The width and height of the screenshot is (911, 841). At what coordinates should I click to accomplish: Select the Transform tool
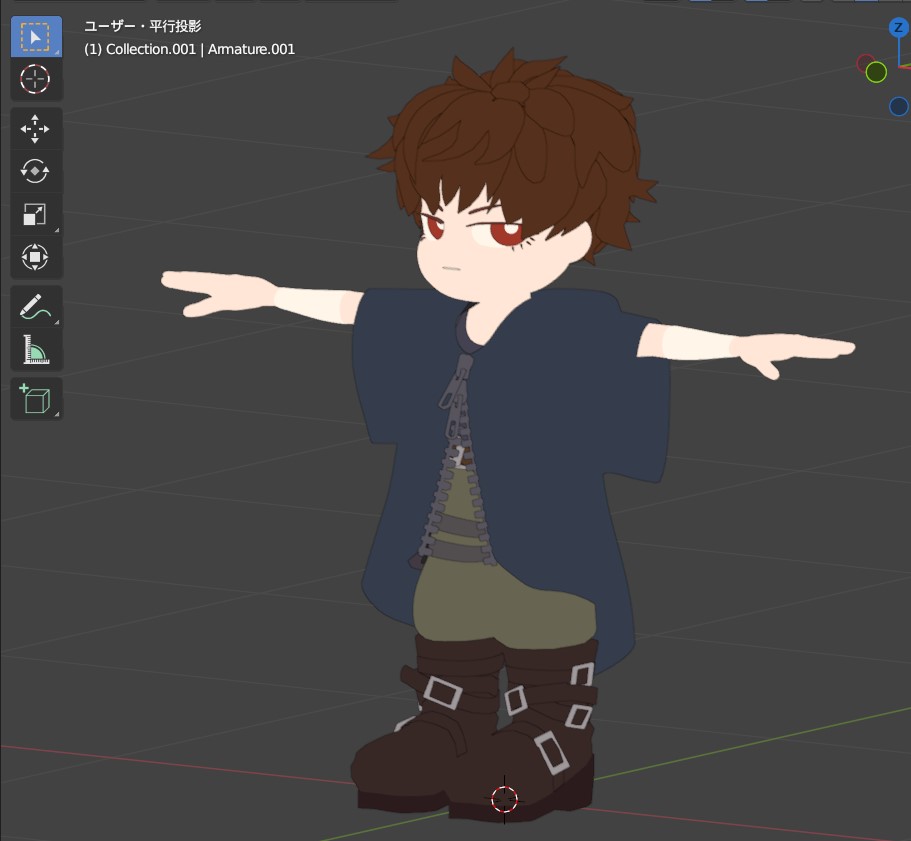tap(36, 257)
